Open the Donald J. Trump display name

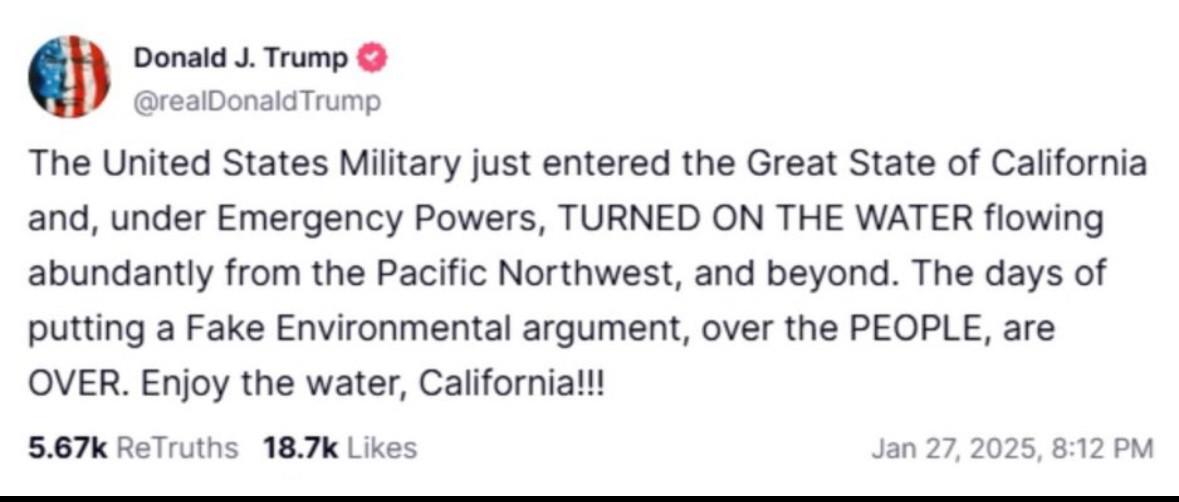(241, 59)
